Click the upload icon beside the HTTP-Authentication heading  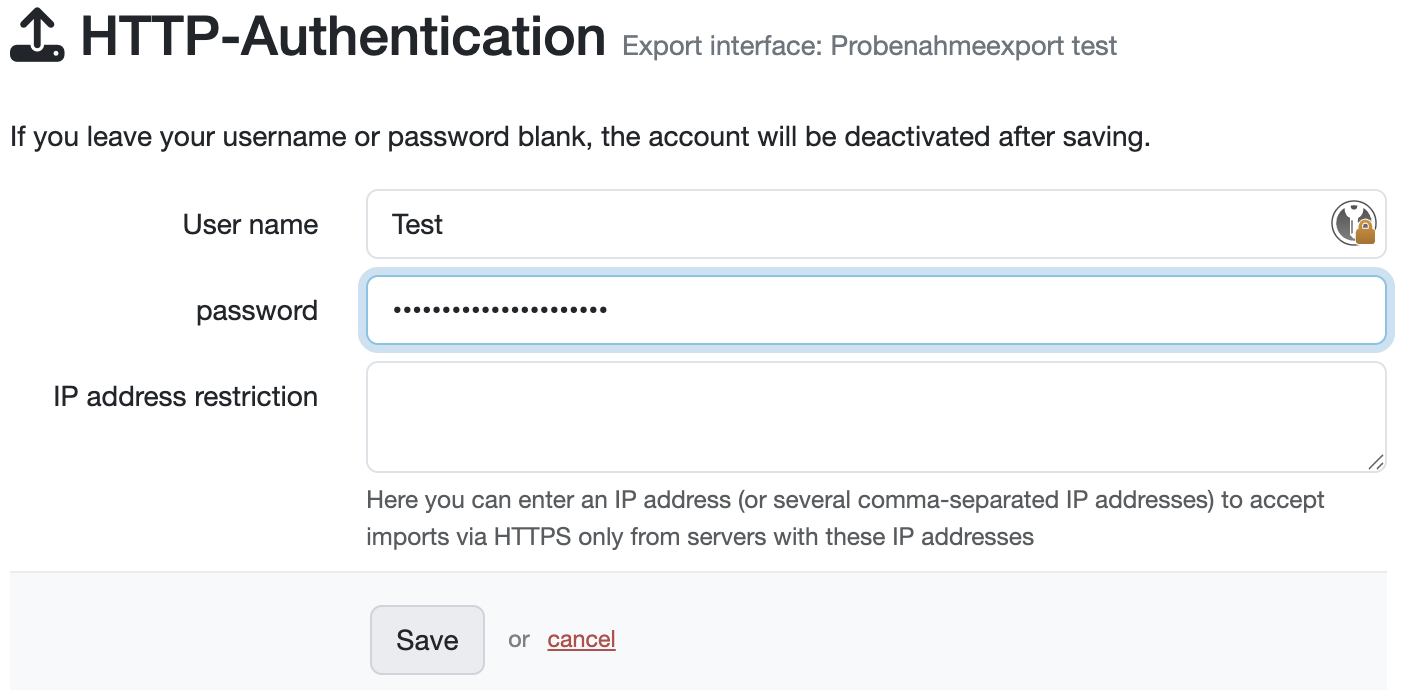click(37, 38)
